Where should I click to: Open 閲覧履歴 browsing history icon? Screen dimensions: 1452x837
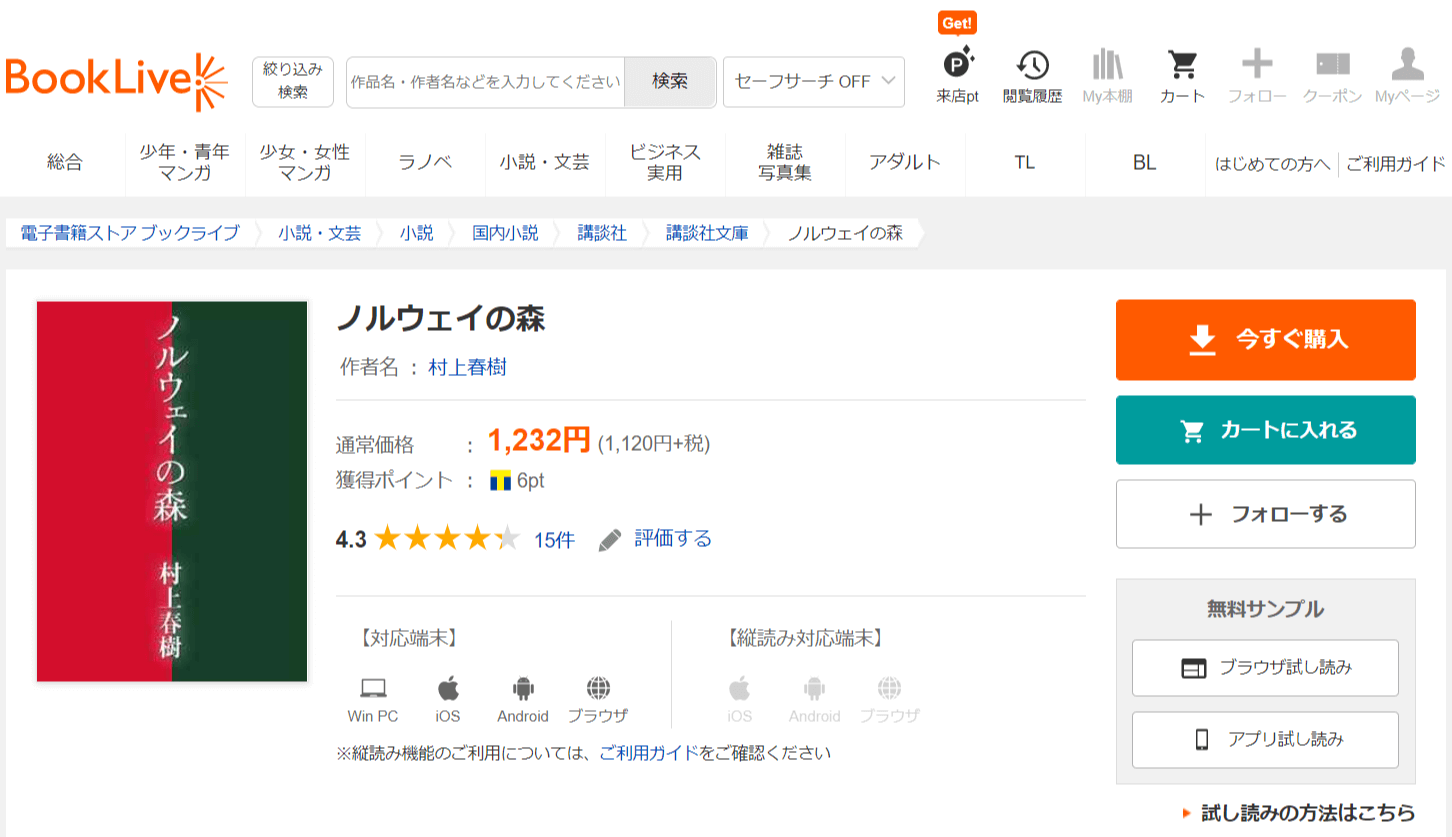pyautogui.click(x=1032, y=76)
